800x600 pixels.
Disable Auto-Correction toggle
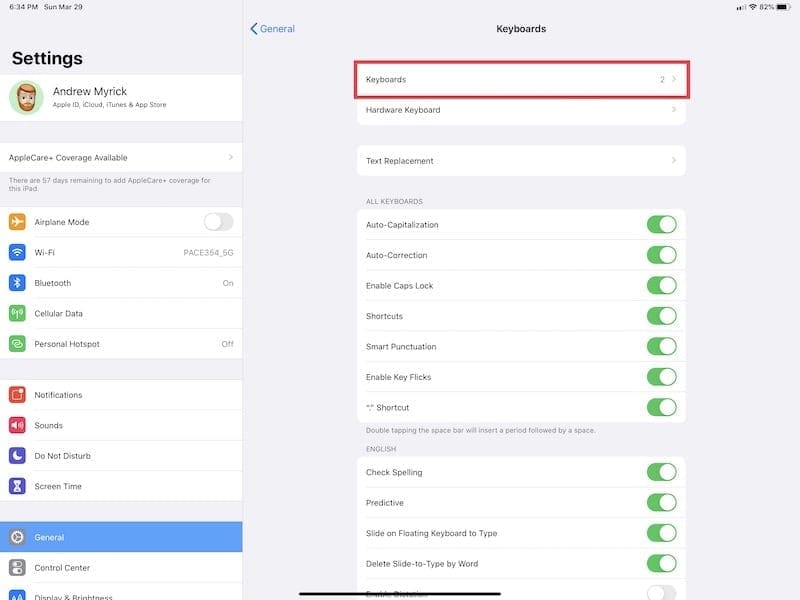662,255
